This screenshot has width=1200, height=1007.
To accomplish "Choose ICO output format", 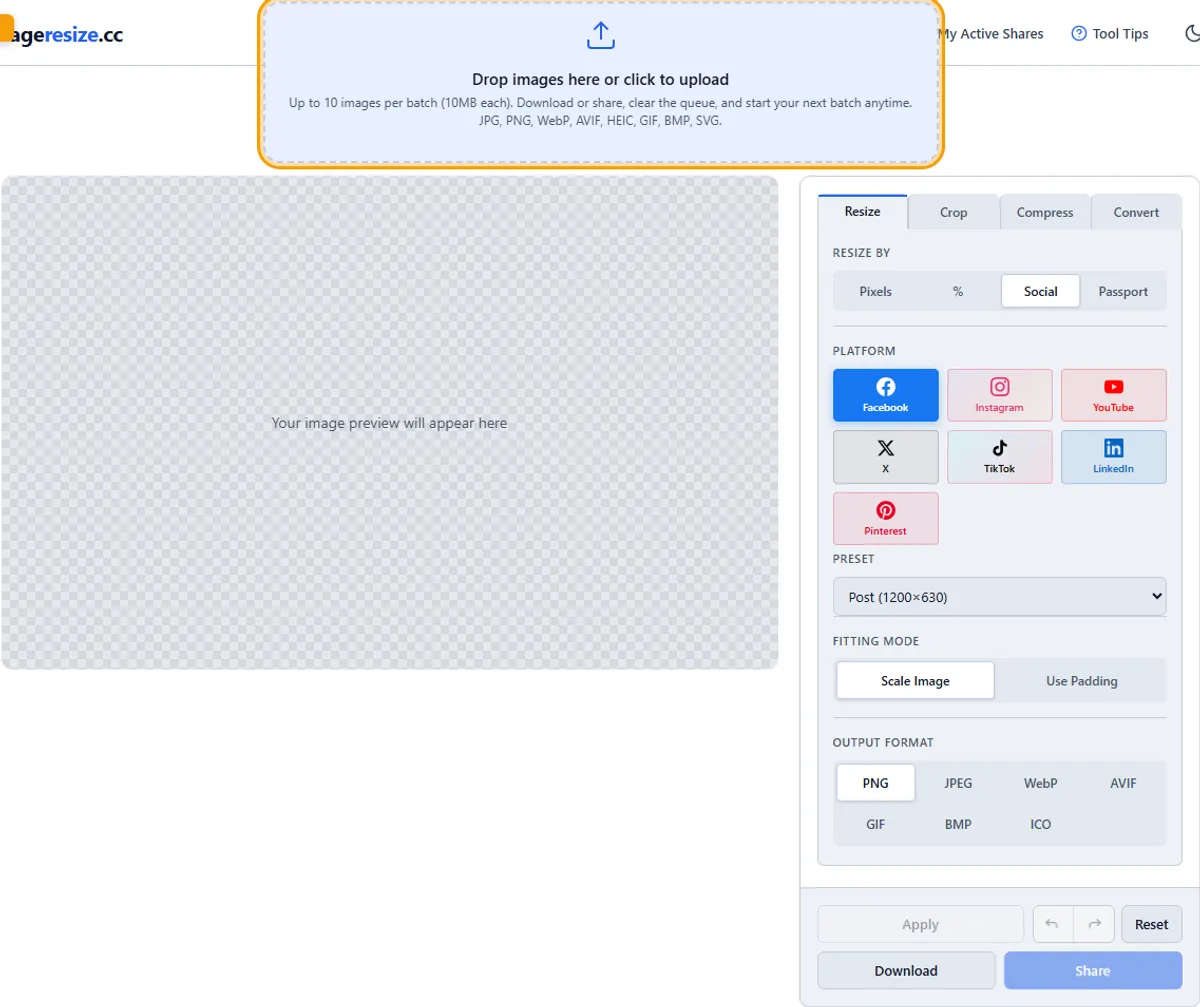I will pyautogui.click(x=1041, y=825).
